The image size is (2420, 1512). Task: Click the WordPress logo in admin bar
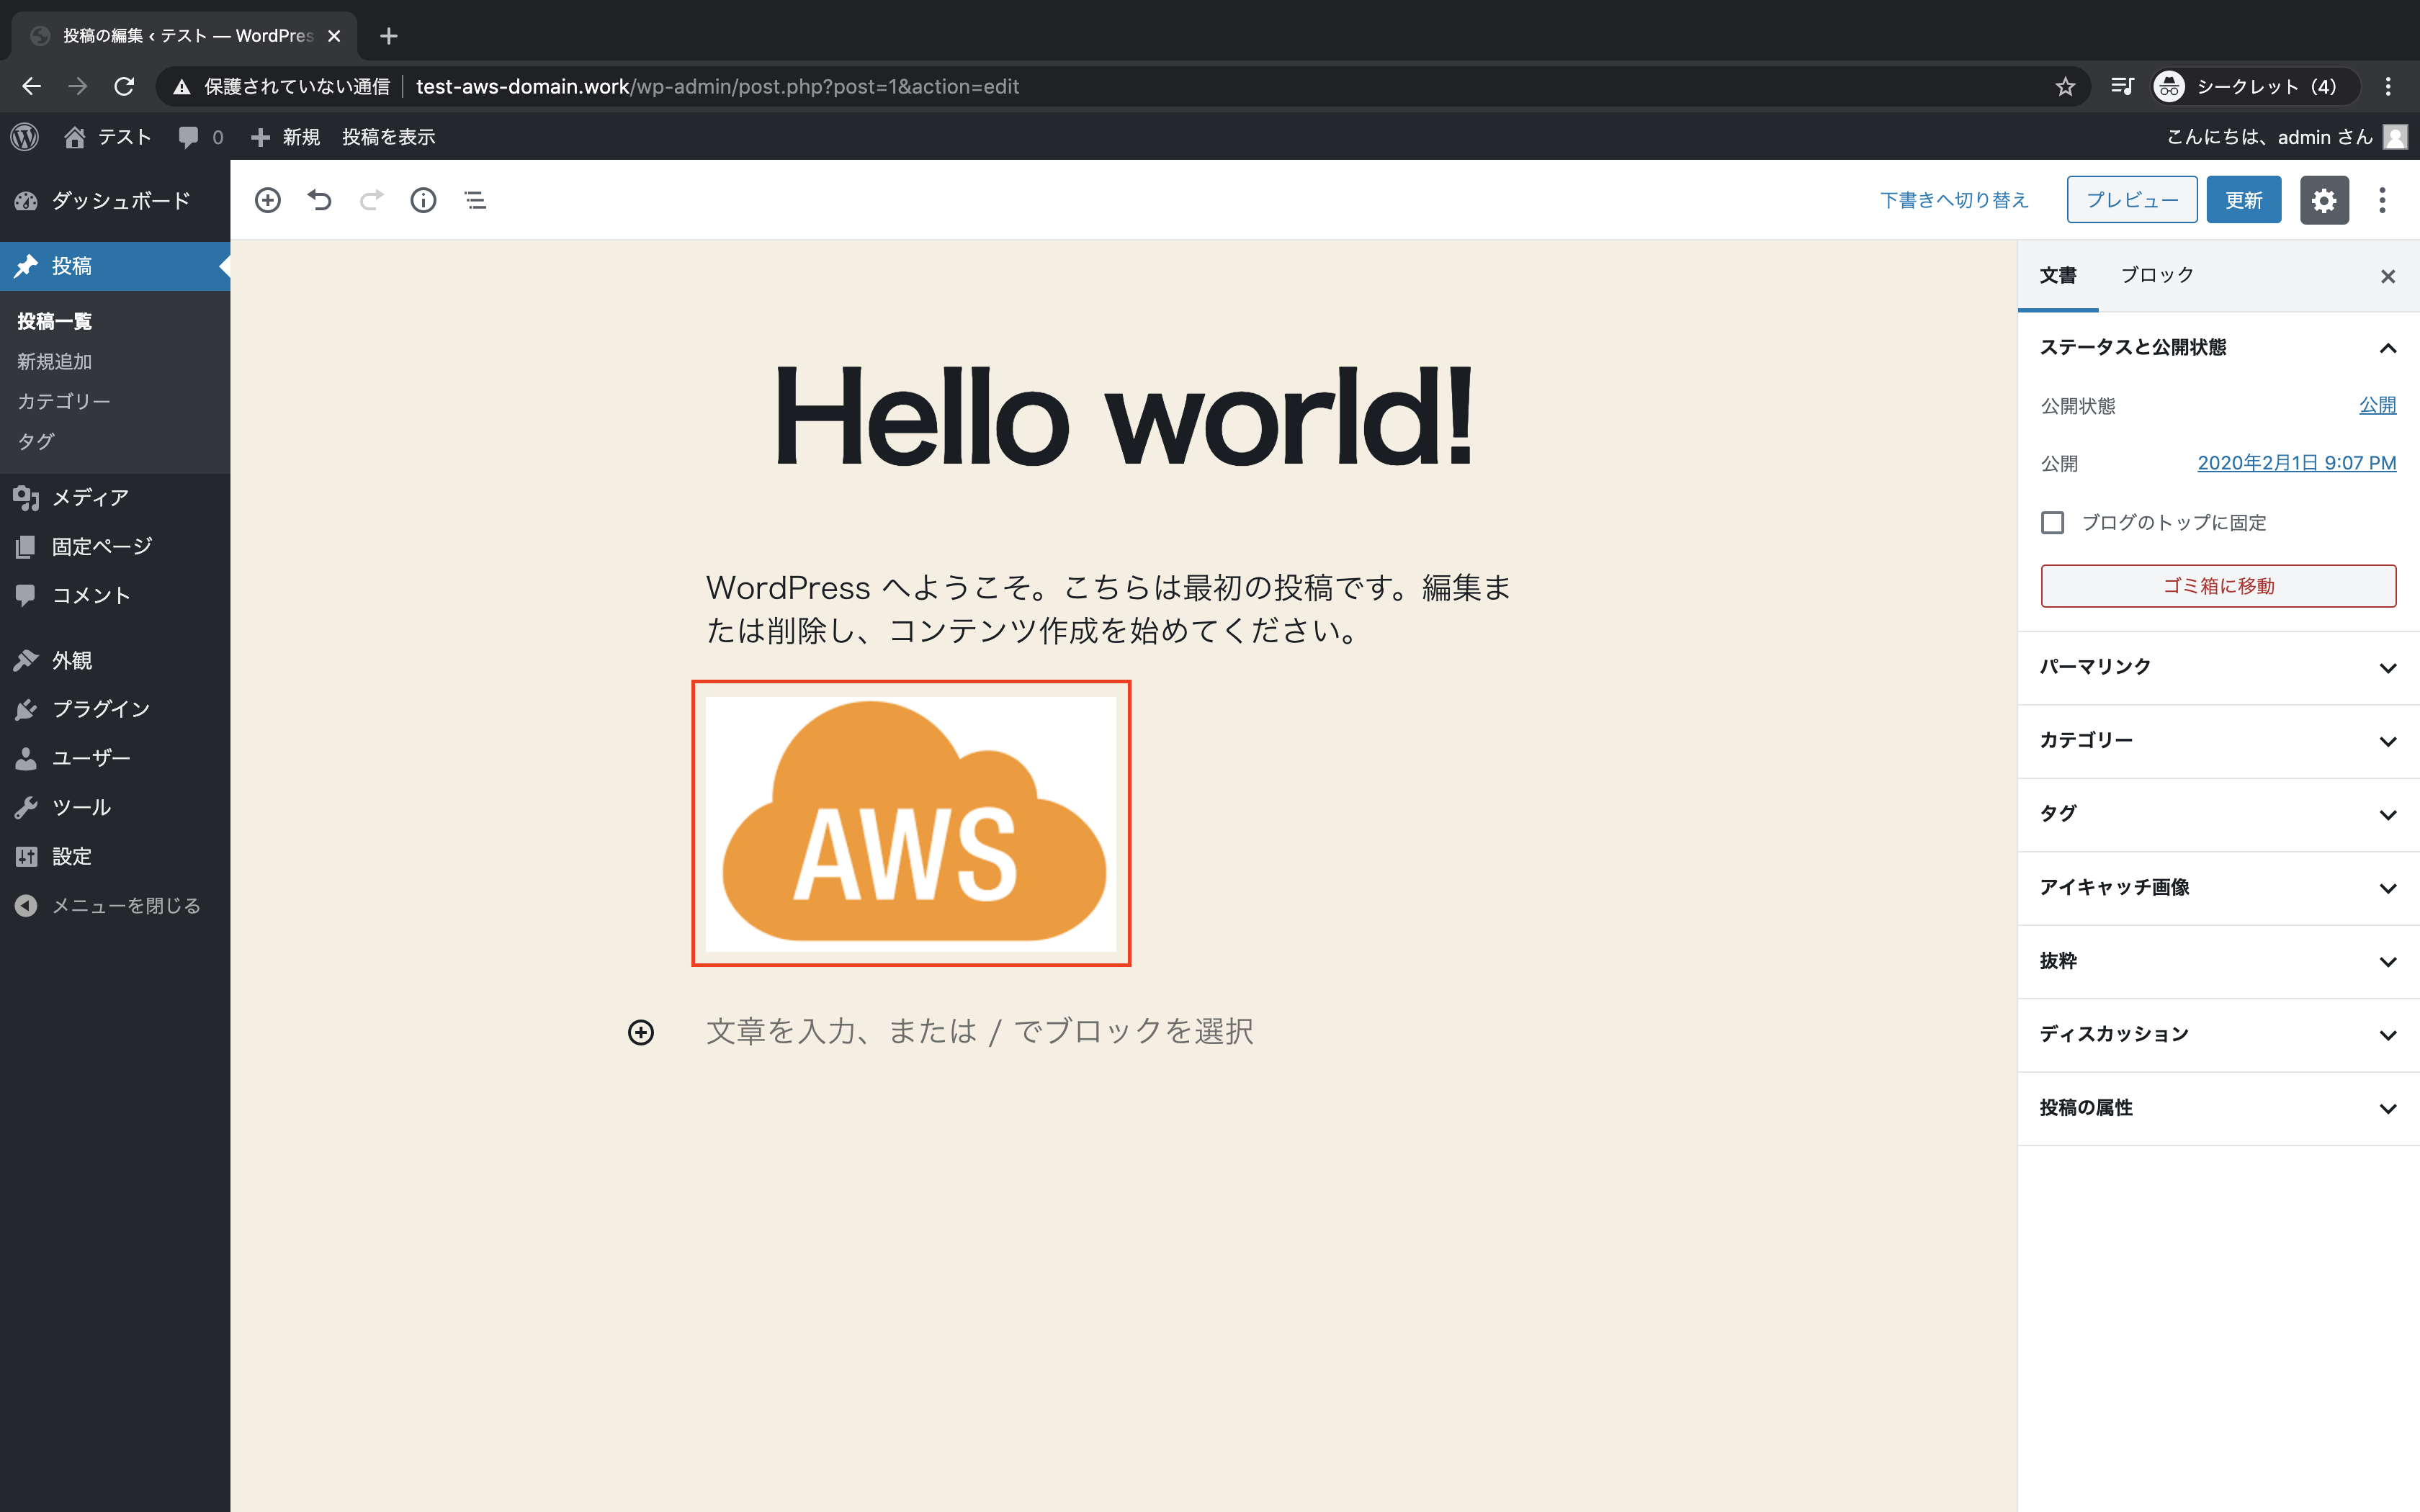[25, 137]
